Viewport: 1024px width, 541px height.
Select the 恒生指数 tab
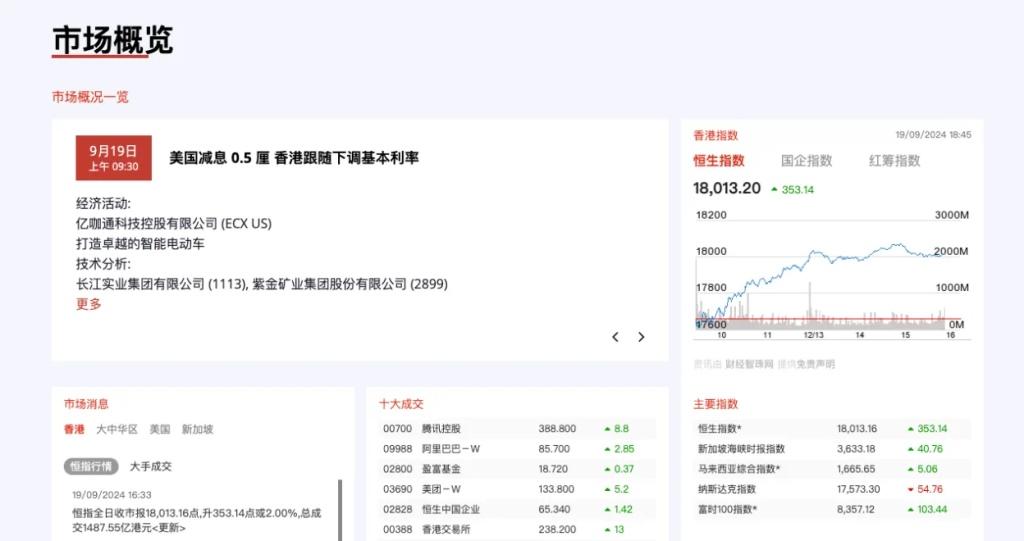(x=719, y=161)
